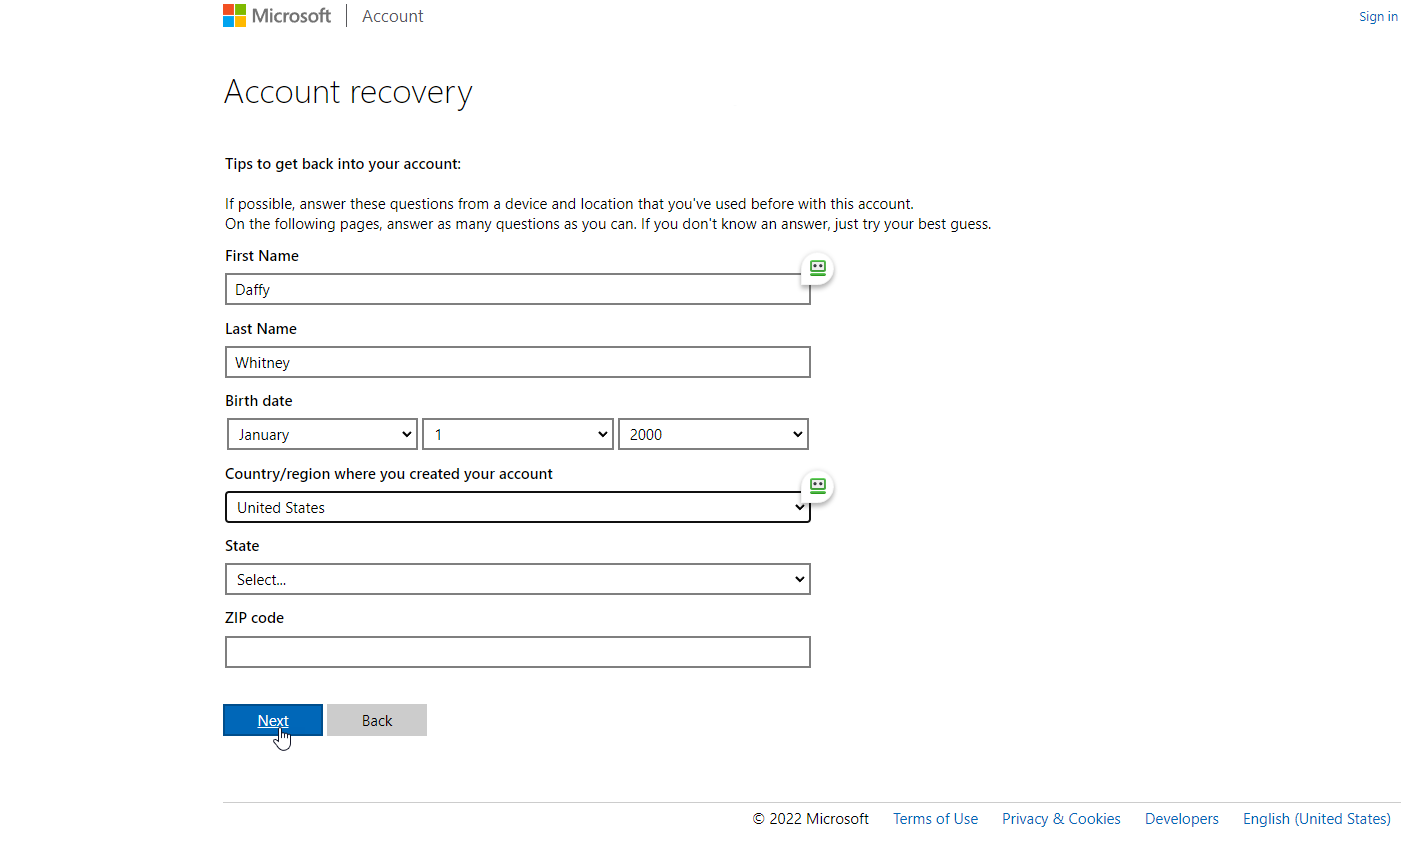Click the Sign in link
This screenshot has width=1401, height=846.
[1378, 16]
